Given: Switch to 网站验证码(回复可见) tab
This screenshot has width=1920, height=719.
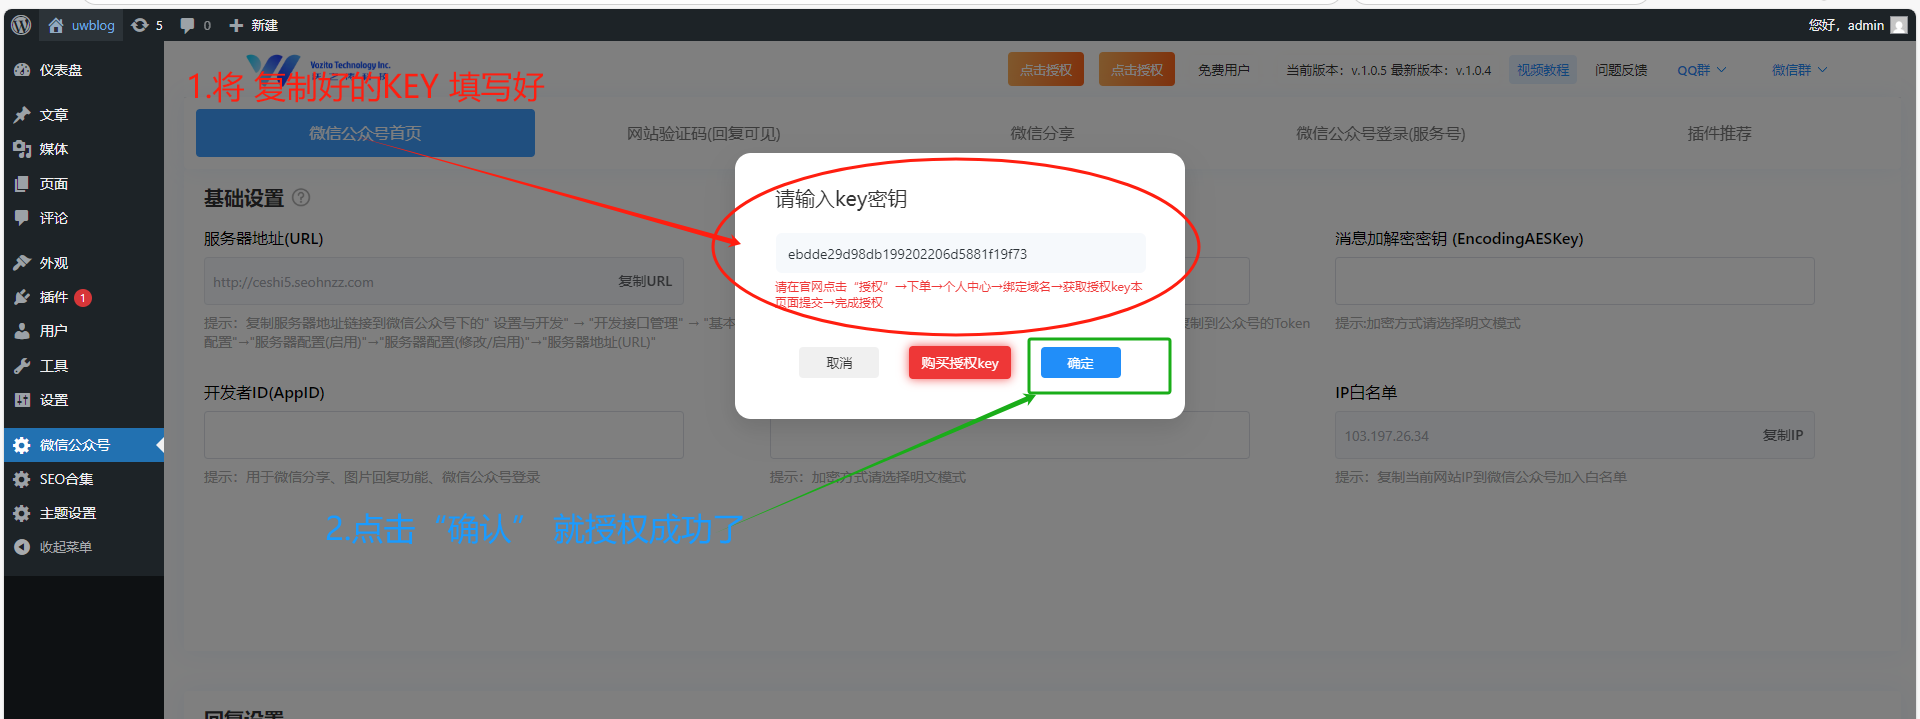Looking at the screenshot, I should [703, 133].
